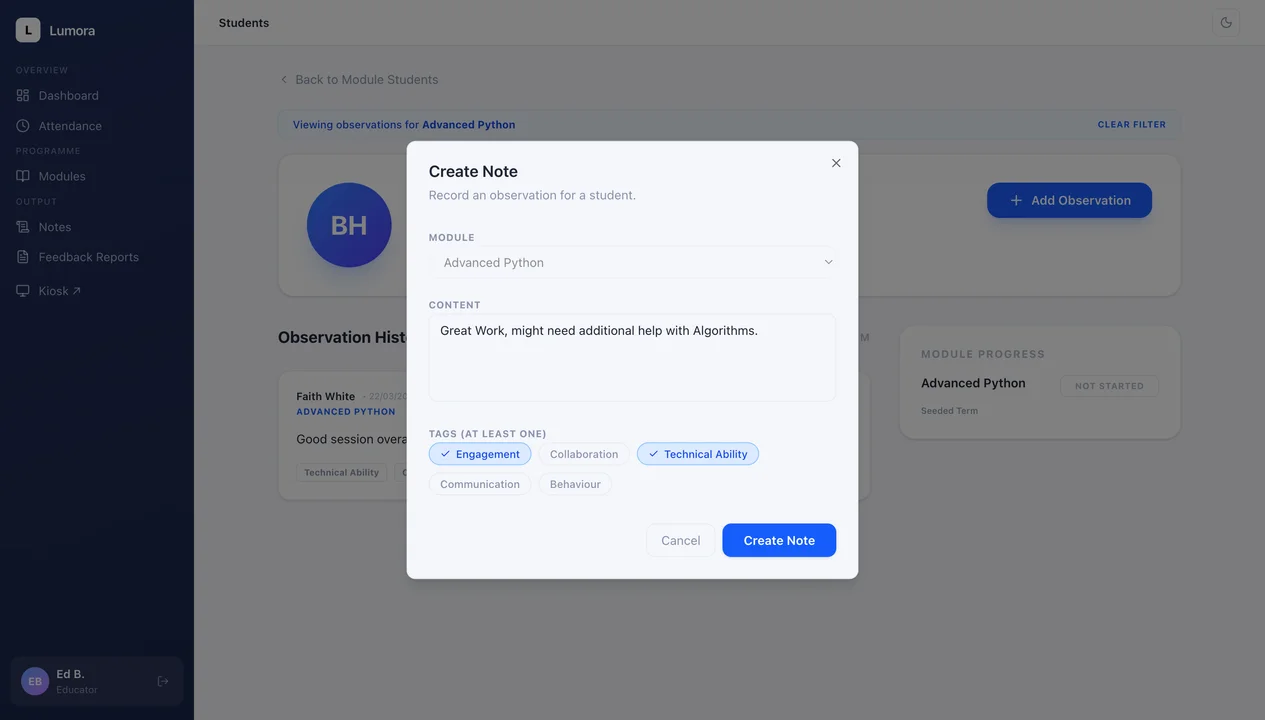Viewport: 1265px width, 720px height.
Task: Launch Kiosk using the external link icon
Action: click(78, 290)
